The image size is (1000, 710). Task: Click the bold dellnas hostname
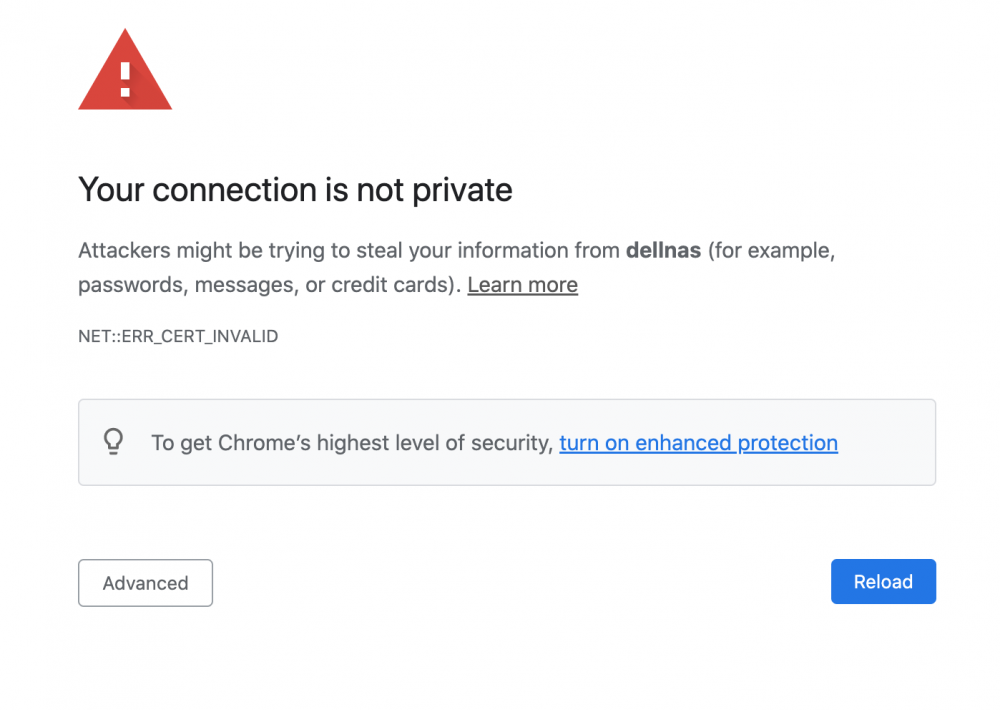pyautogui.click(x=663, y=250)
